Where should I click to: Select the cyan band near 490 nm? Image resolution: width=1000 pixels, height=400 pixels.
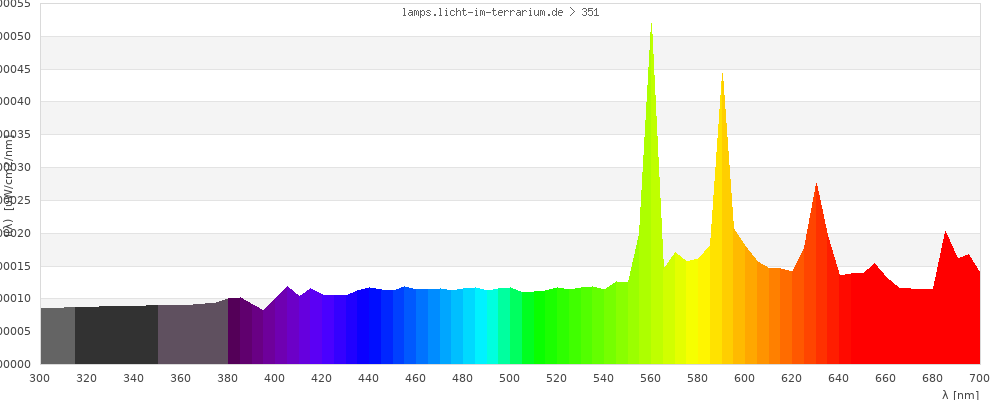[486, 328]
